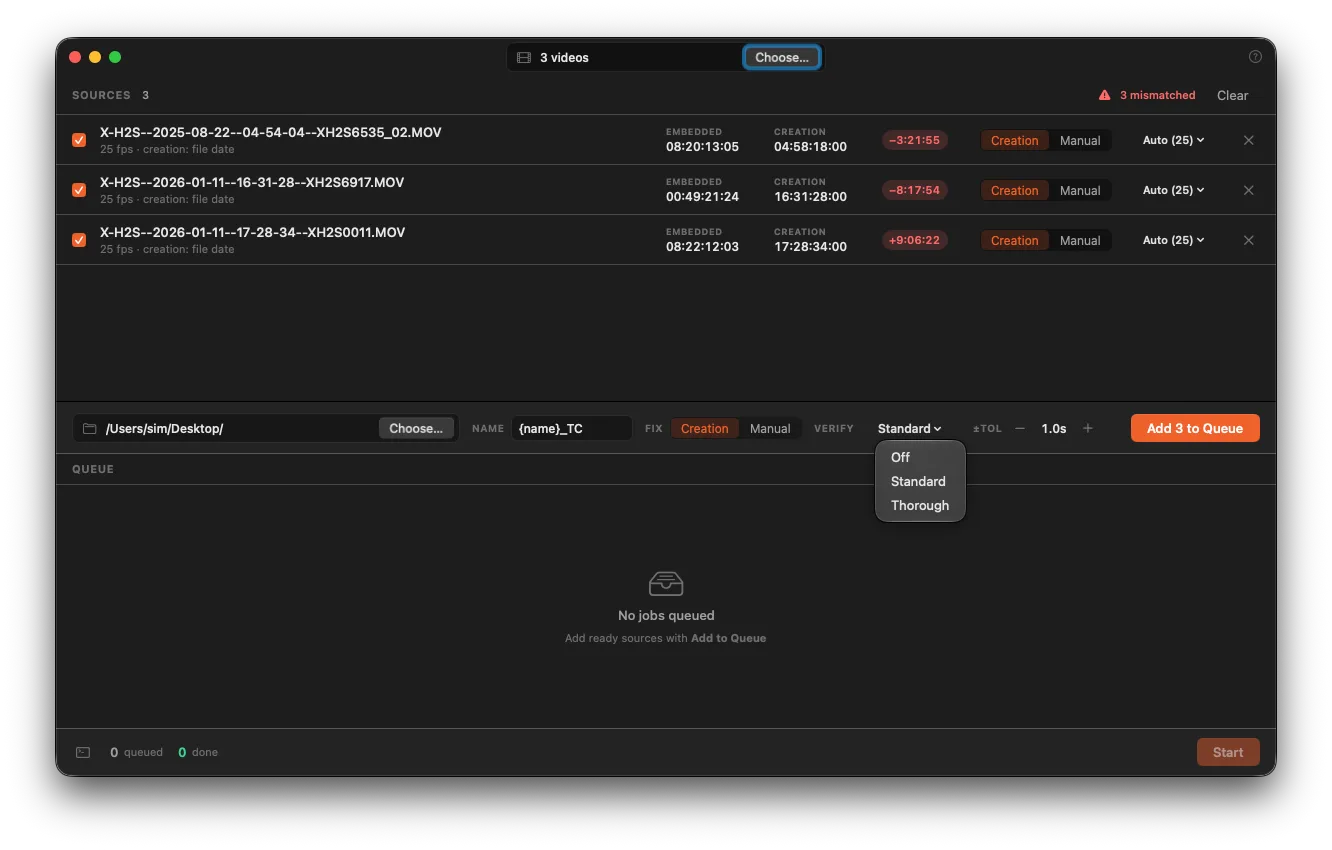This screenshot has width=1332, height=850.
Task: Choose Thorough in the verify menu
Action: pos(920,505)
